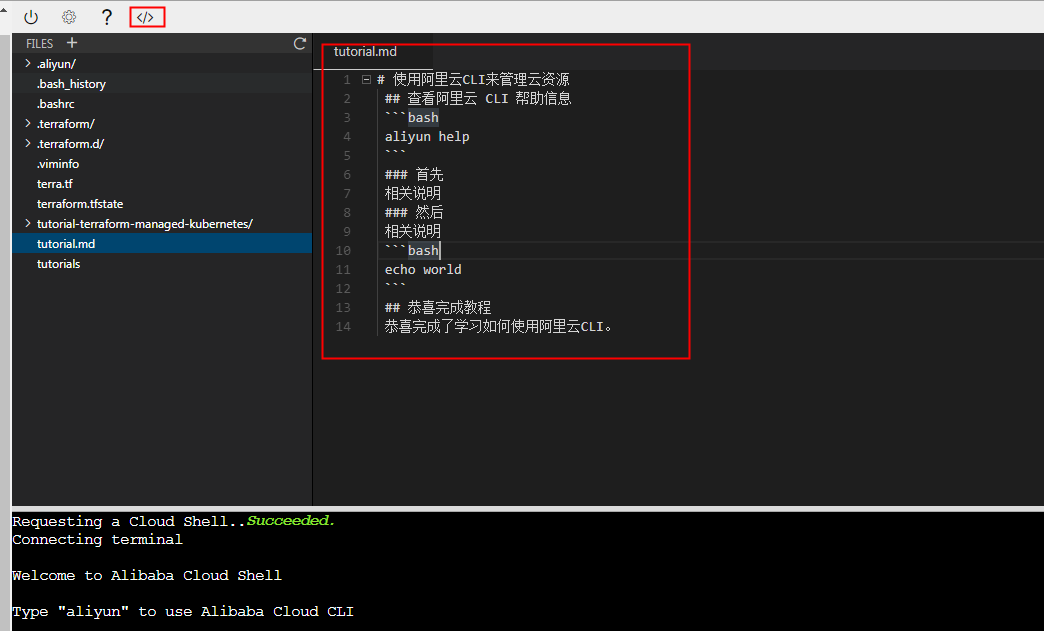This screenshot has height=631, width=1044.
Task: Expand the .terraform/ folder chevron
Action: coord(27,123)
